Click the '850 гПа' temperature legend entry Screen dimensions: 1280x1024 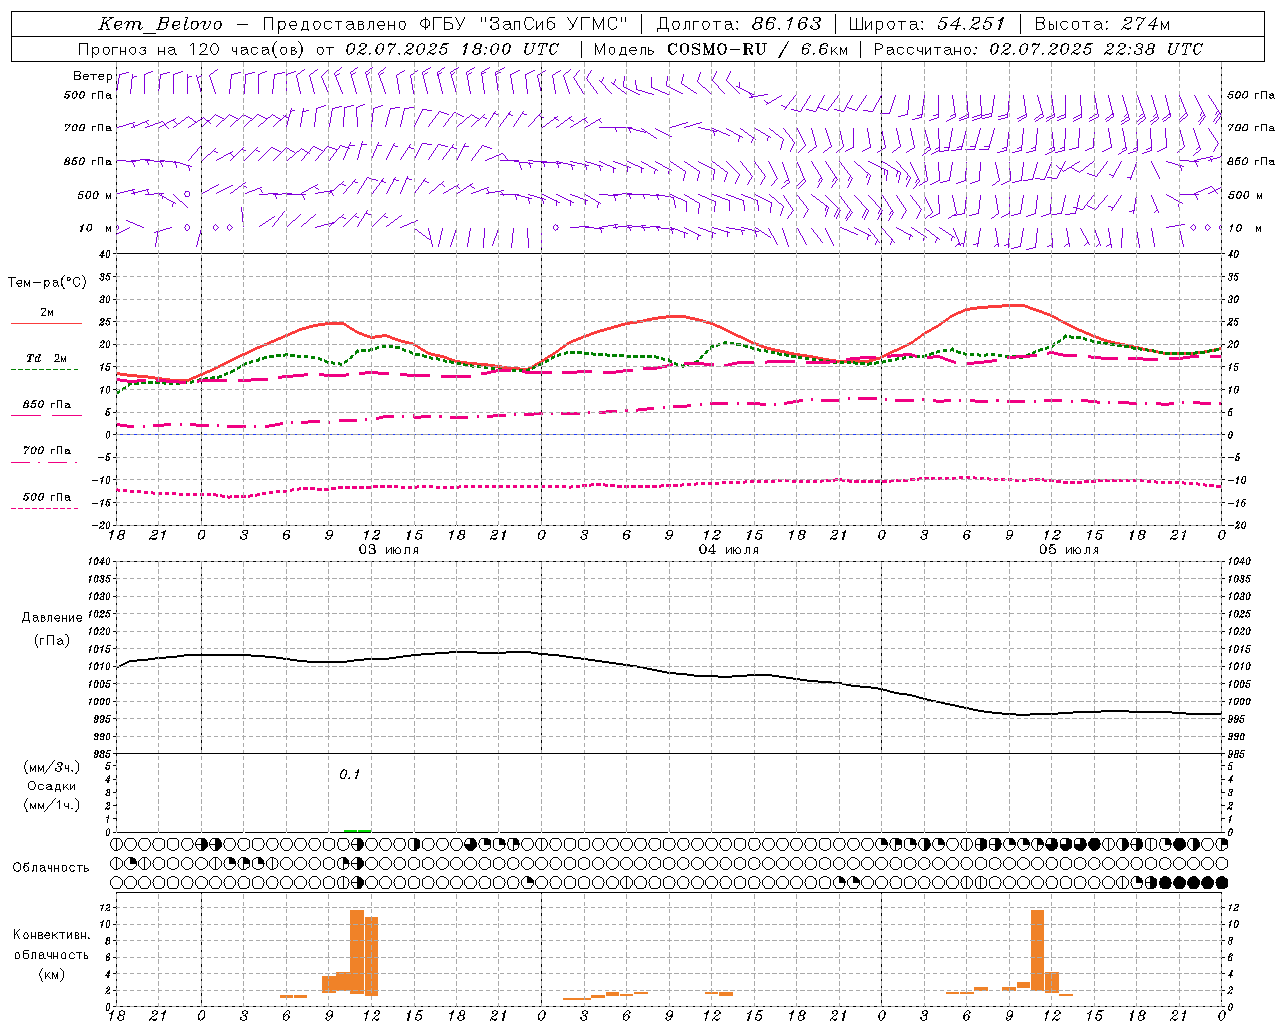(47, 405)
